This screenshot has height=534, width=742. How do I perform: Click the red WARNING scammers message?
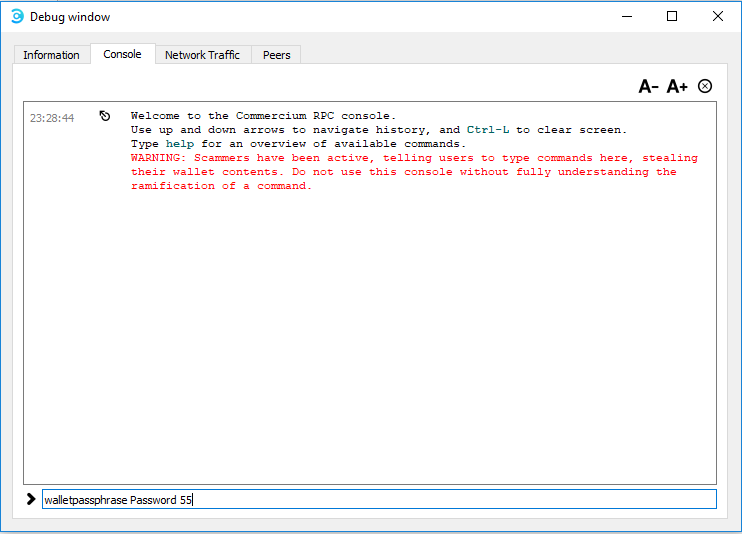tap(415, 172)
